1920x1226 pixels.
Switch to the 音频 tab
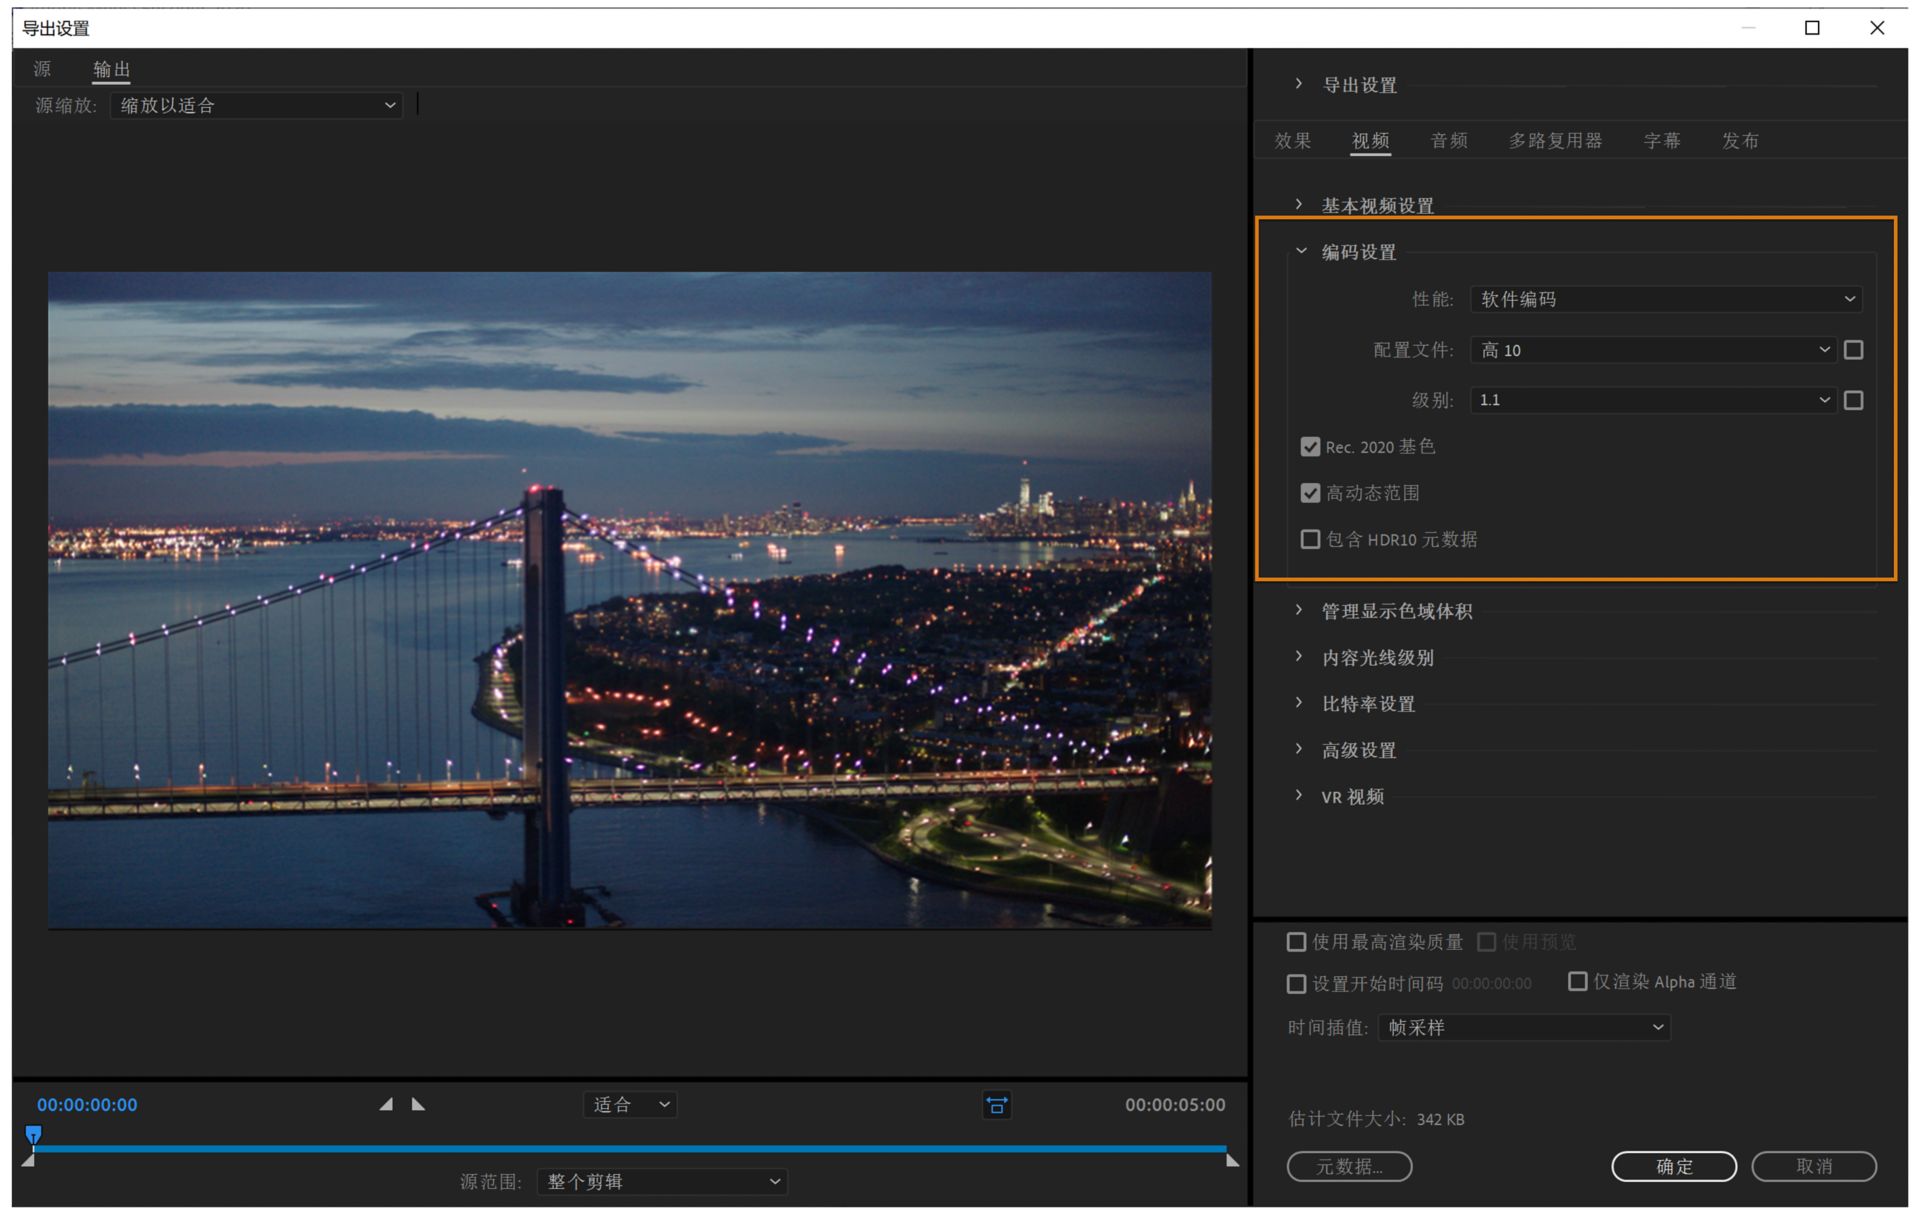(1448, 141)
